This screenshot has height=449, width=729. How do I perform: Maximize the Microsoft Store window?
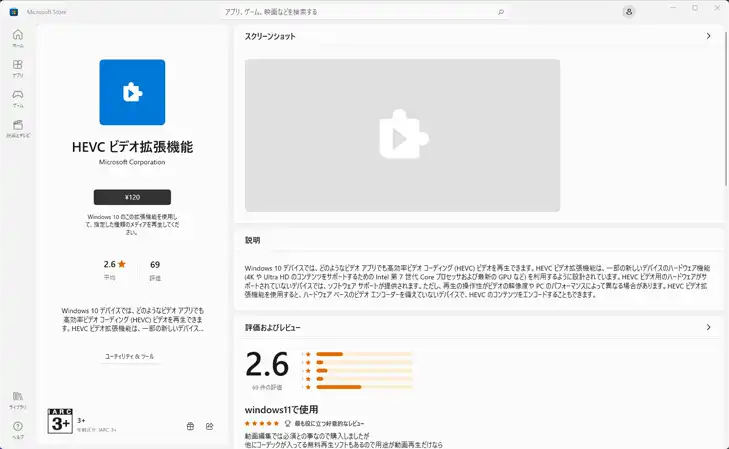point(695,8)
